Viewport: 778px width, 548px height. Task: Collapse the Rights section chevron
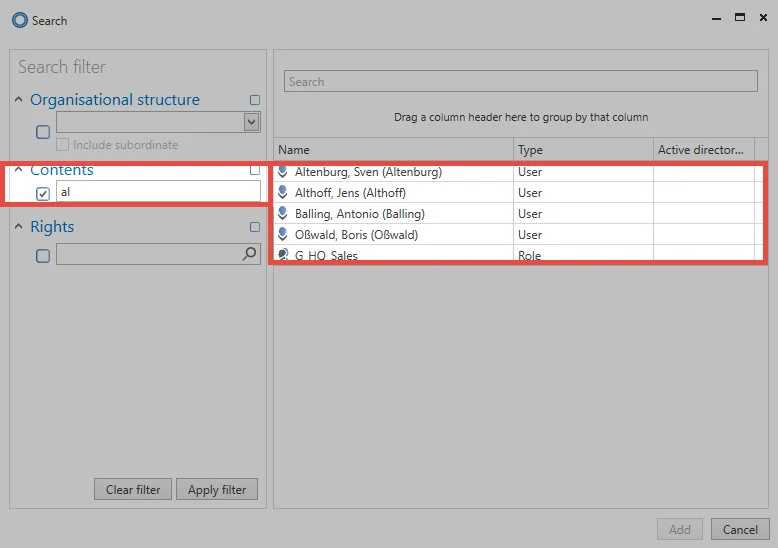pos(19,227)
